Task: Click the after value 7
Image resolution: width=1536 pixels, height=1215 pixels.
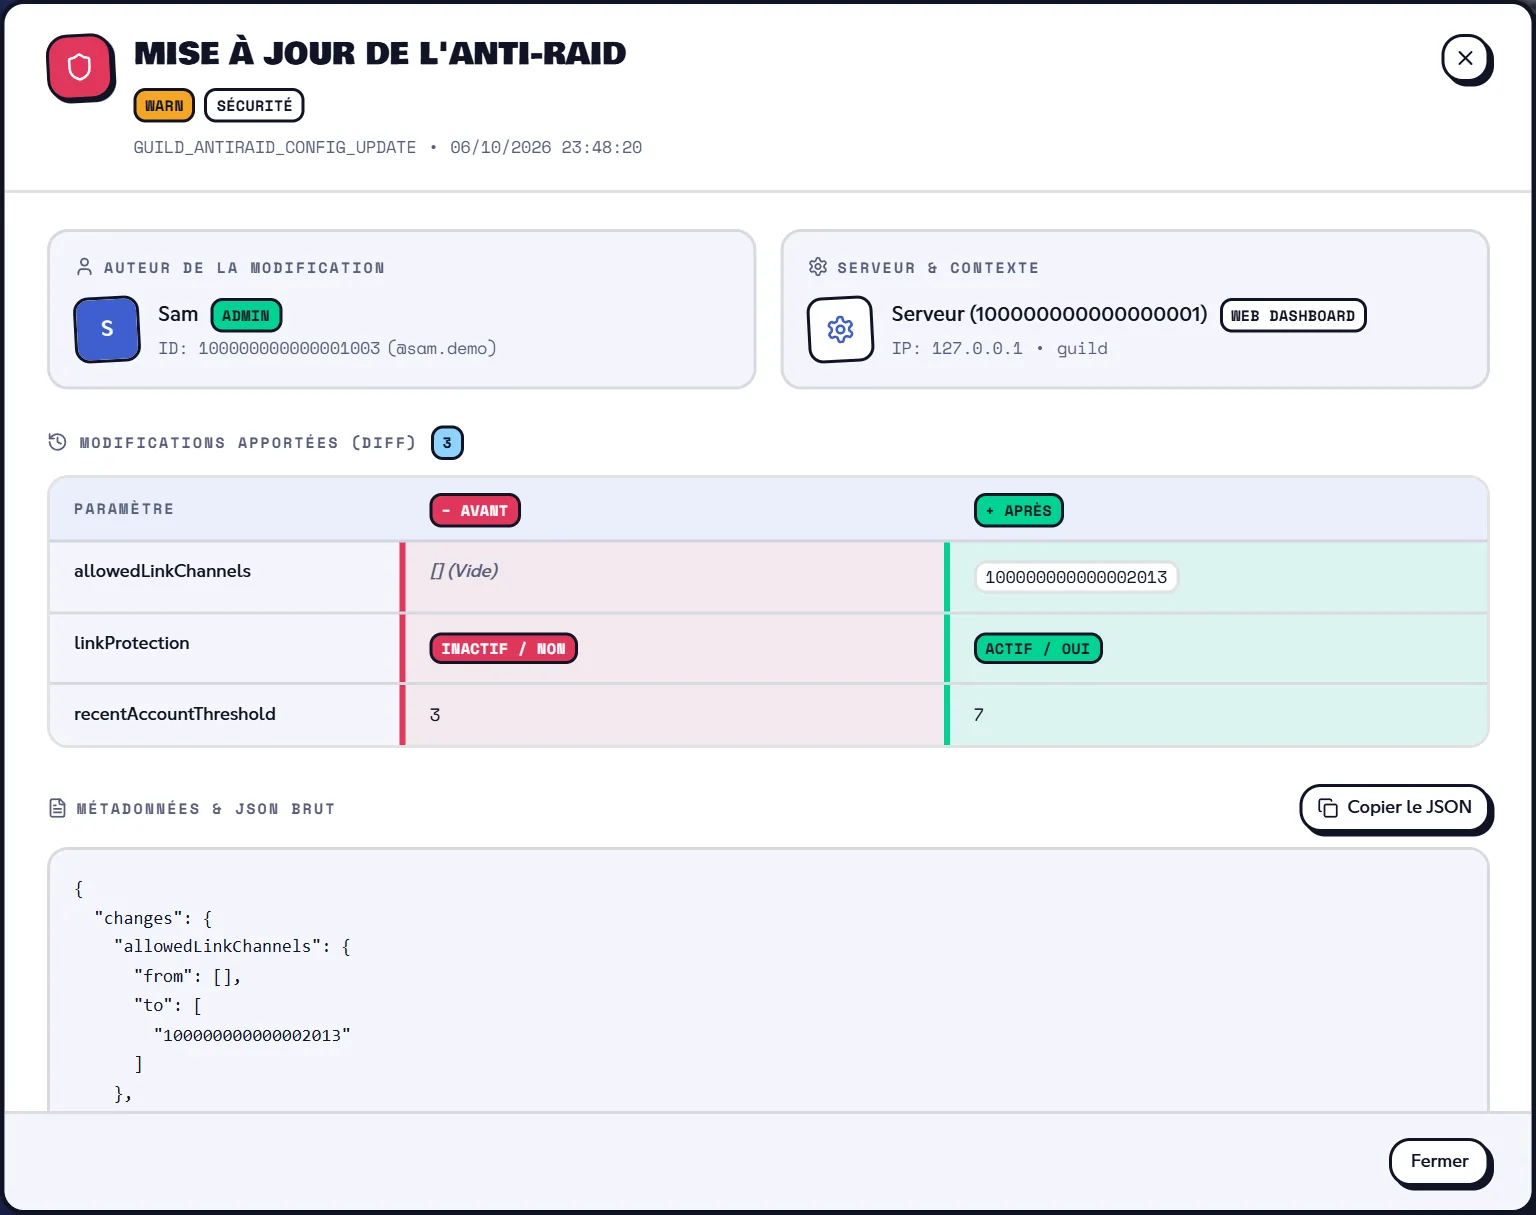Action: point(979,715)
